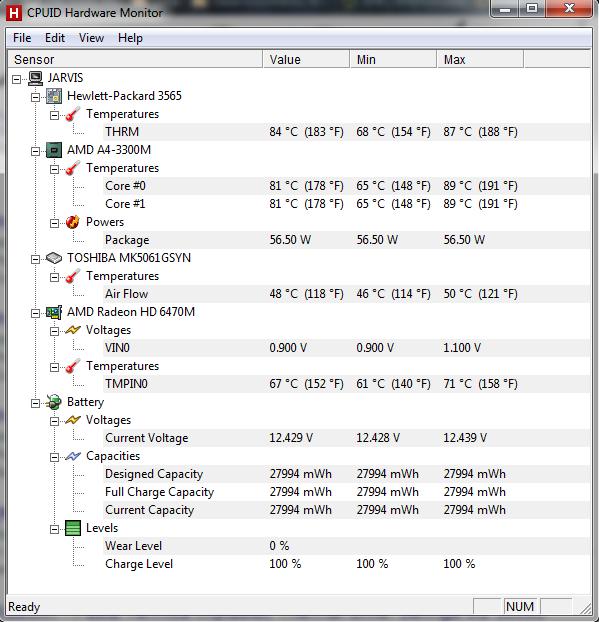
Task: Click the thermometer icon under AMD Radeon HD 6470M
Action: coord(73,366)
